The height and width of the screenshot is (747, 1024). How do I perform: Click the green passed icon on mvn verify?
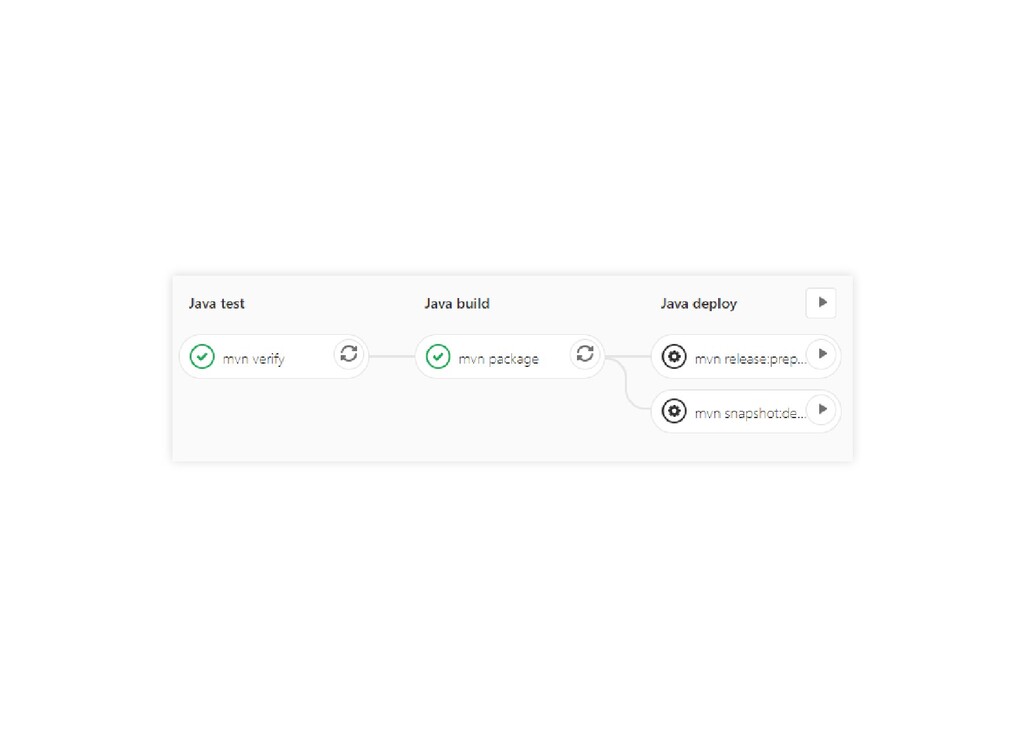coord(202,356)
